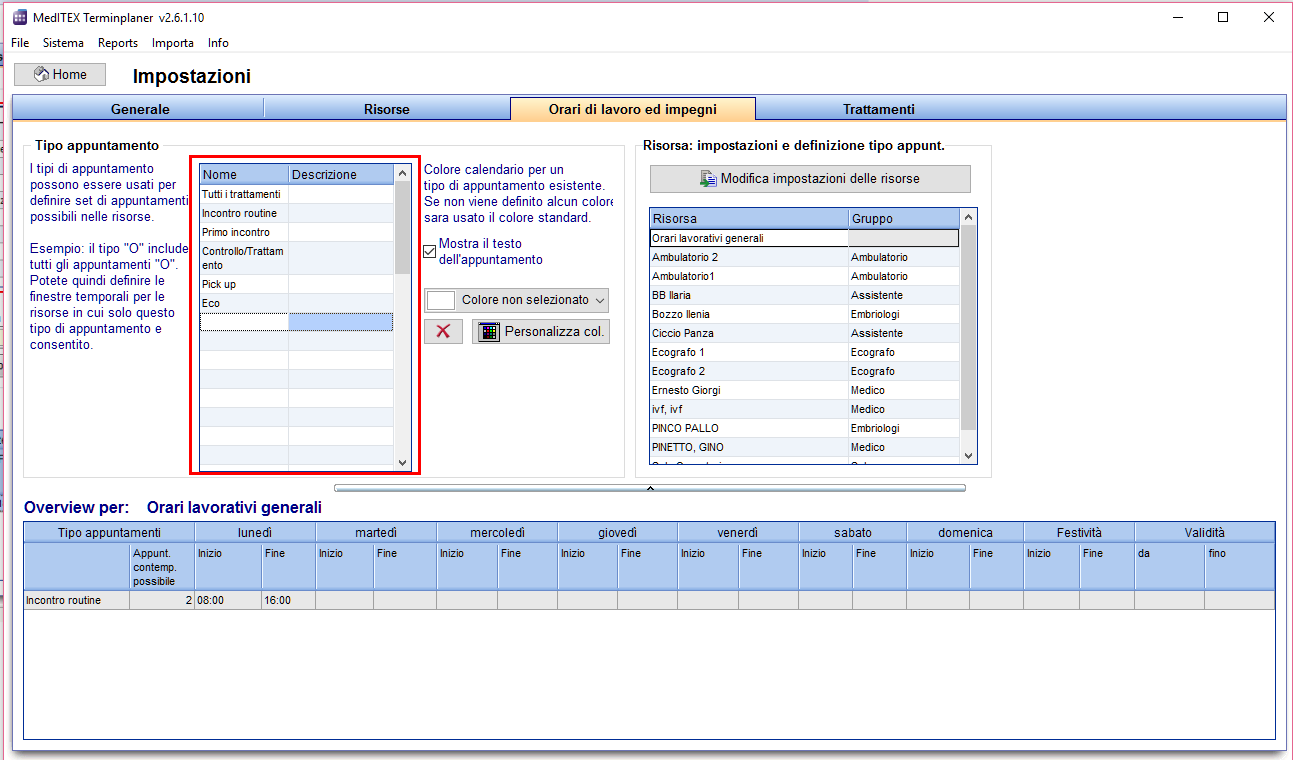The image size is (1293, 760).
Task: Switch to the Generale tab
Action: click(x=140, y=109)
